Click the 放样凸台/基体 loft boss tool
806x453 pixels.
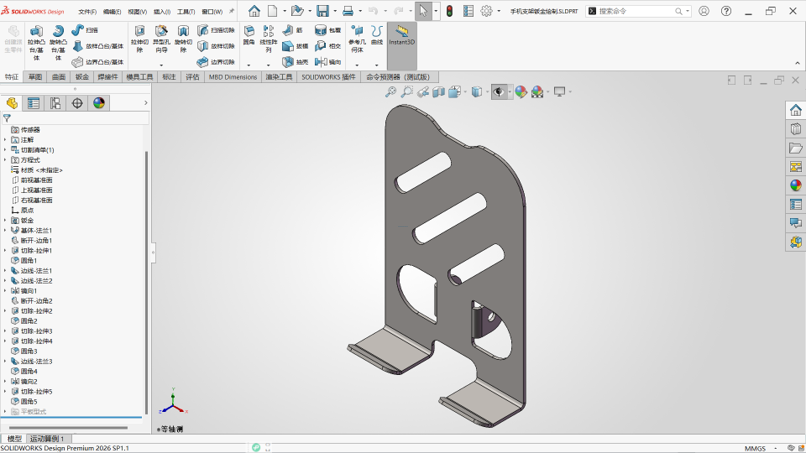98,46
